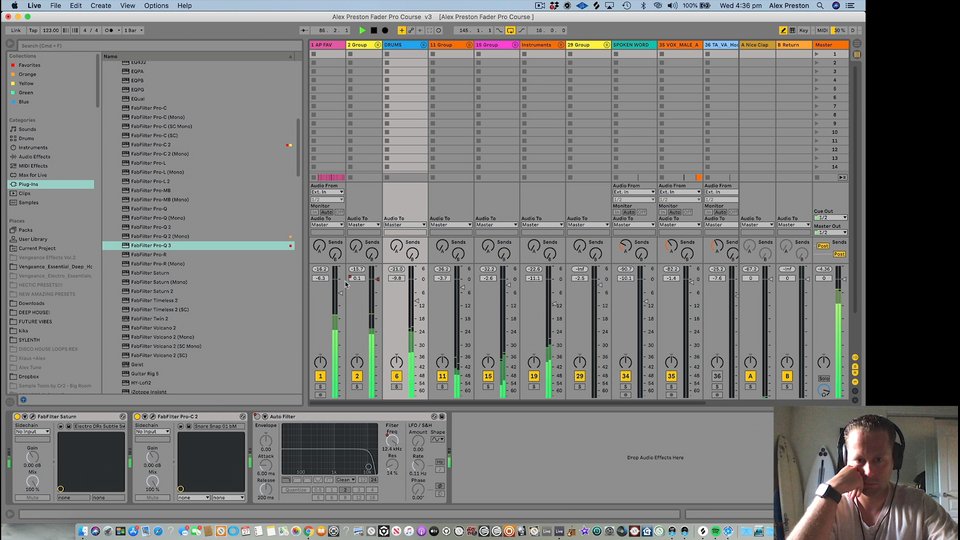Toggle the computer MIDI keyboard button
This screenshot has width=960, height=540.
tap(792, 30)
